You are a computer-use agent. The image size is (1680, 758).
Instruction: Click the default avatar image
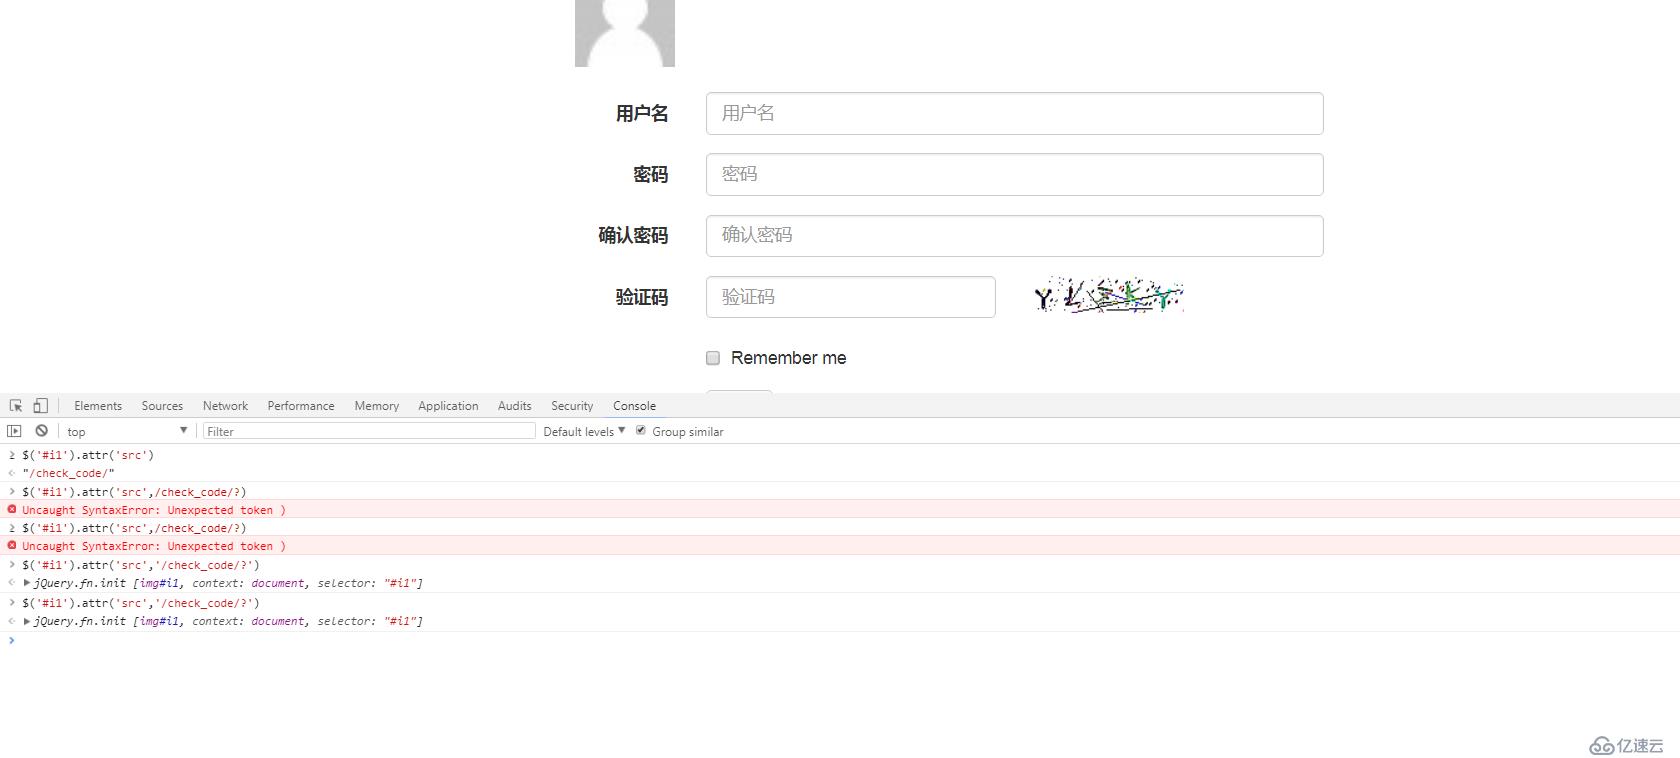coord(625,33)
